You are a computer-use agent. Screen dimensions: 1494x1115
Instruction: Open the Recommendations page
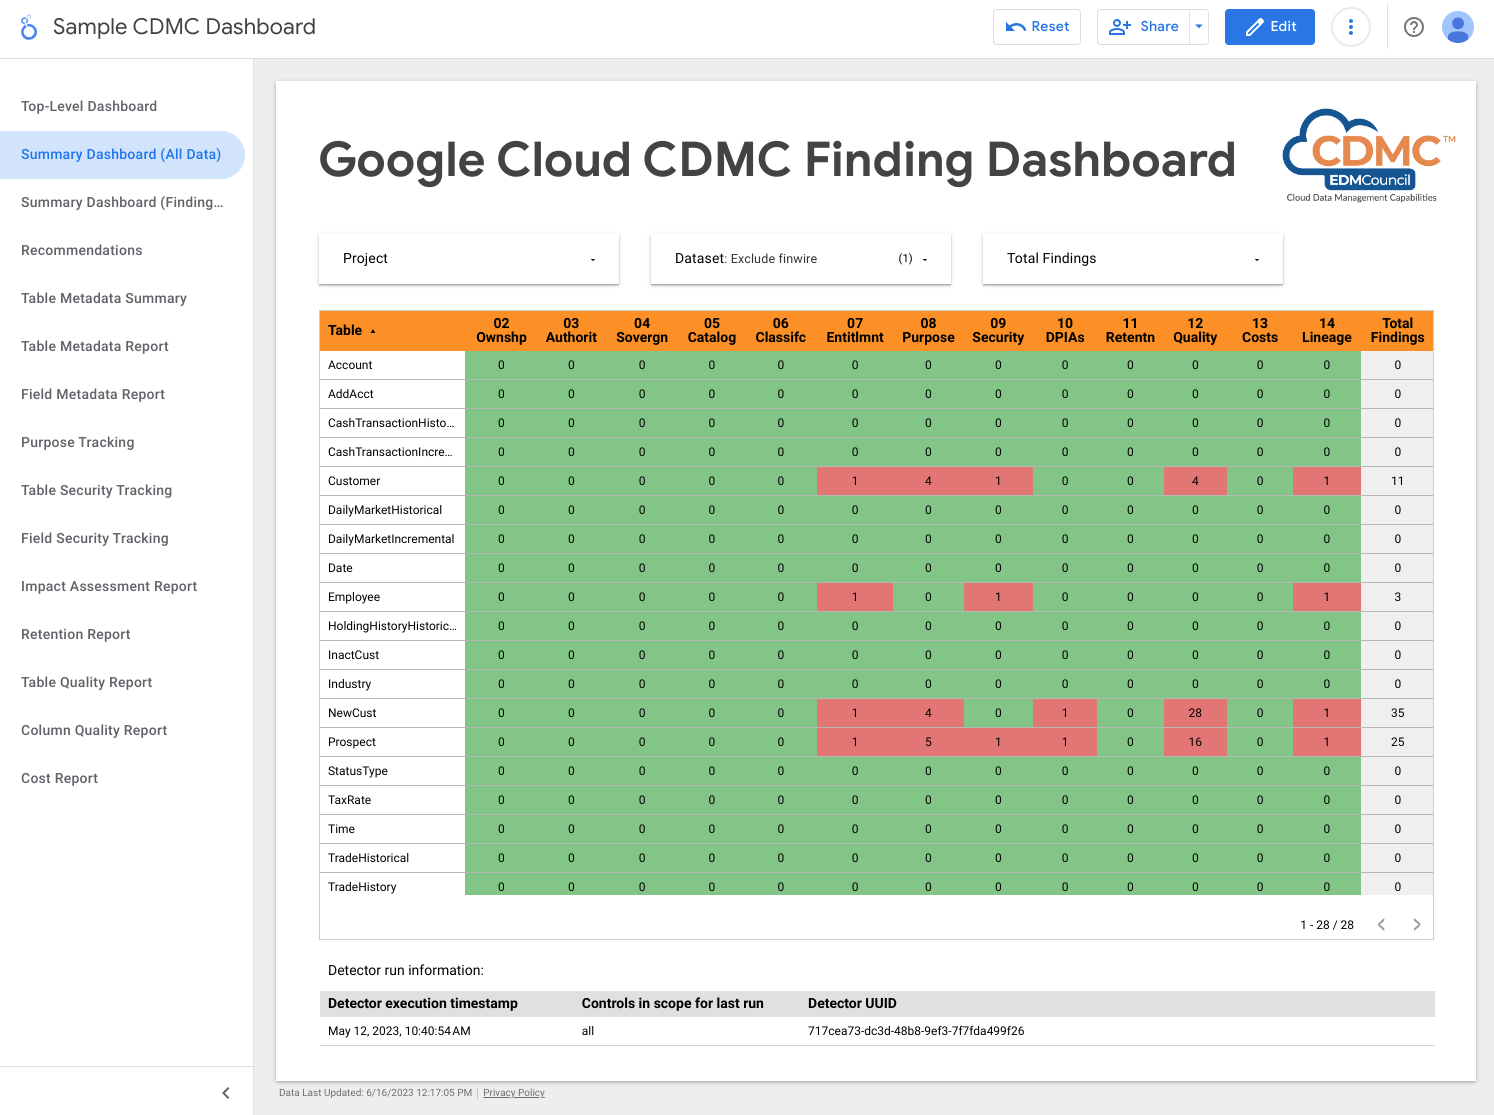(82, 250)
